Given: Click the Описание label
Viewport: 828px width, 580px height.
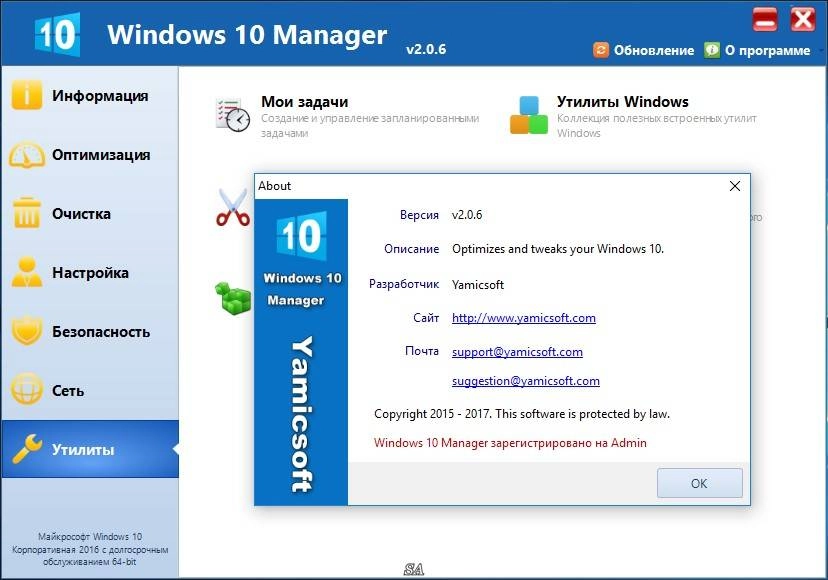Looking at the screenshot, I should click(411, 249).
